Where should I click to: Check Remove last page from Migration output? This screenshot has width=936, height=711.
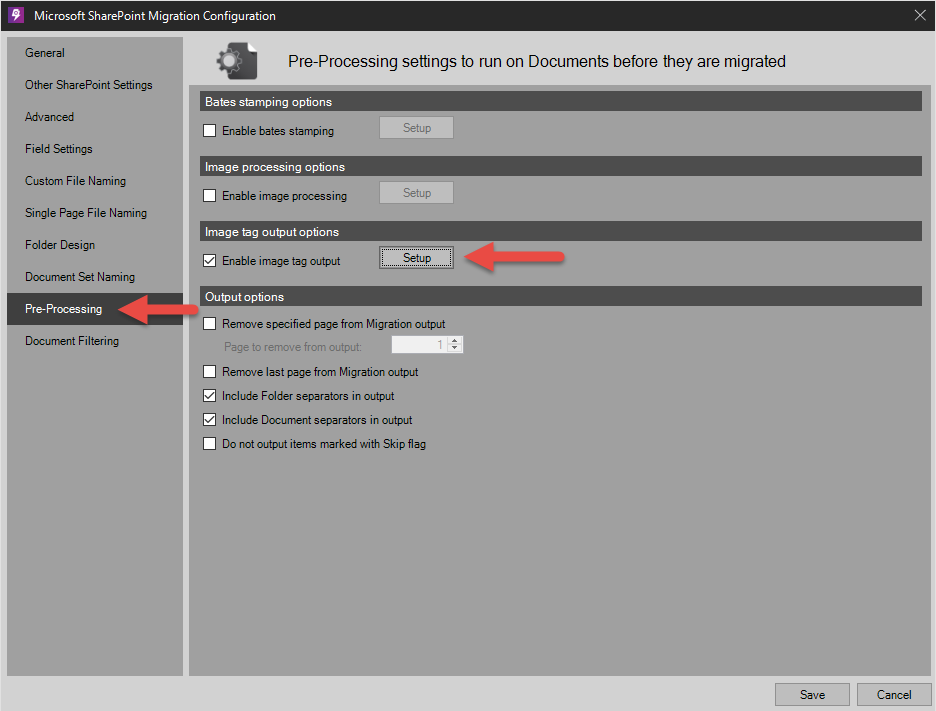point(210,372)
